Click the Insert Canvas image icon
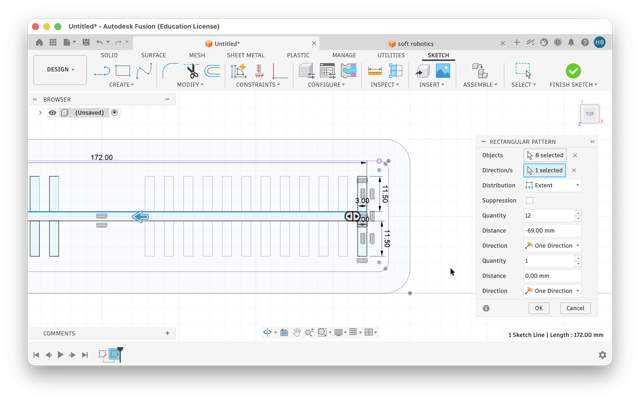 (x=443, y=71)
